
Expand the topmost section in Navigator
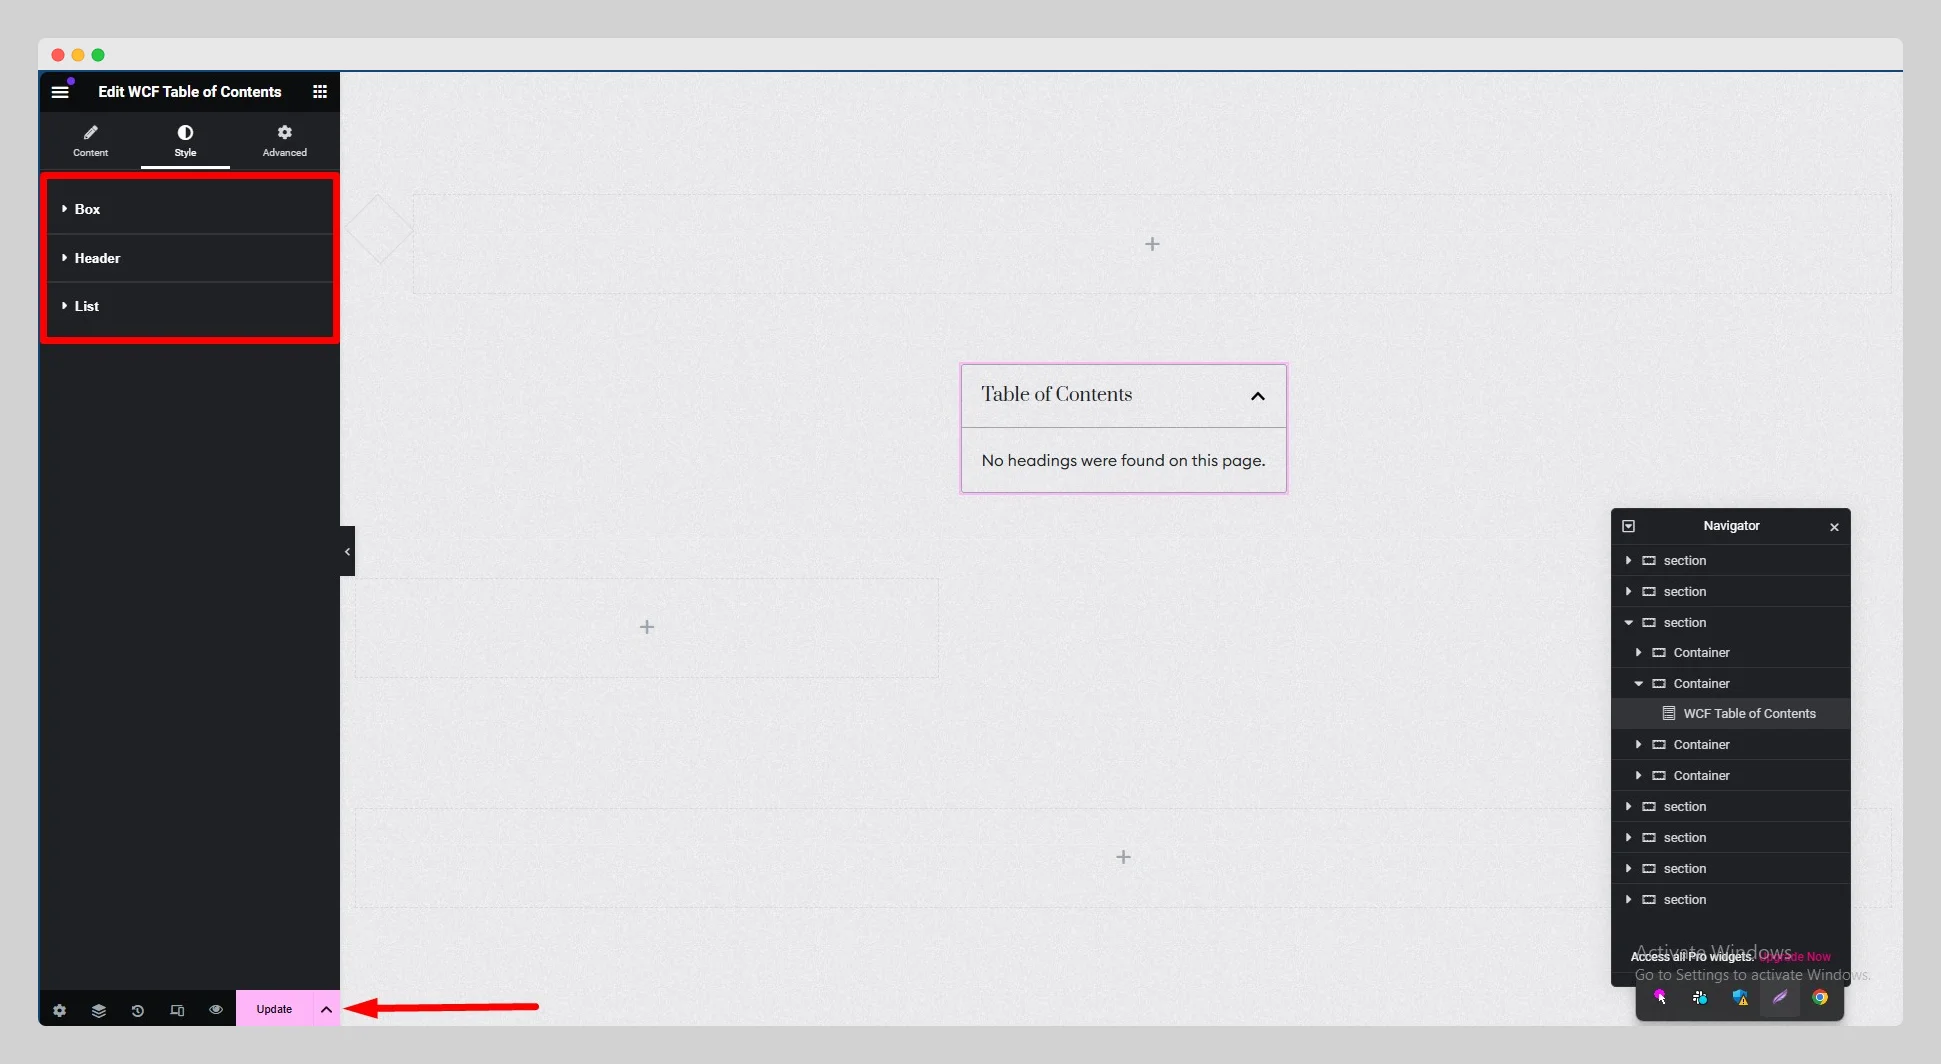(x=1628, y=561)
